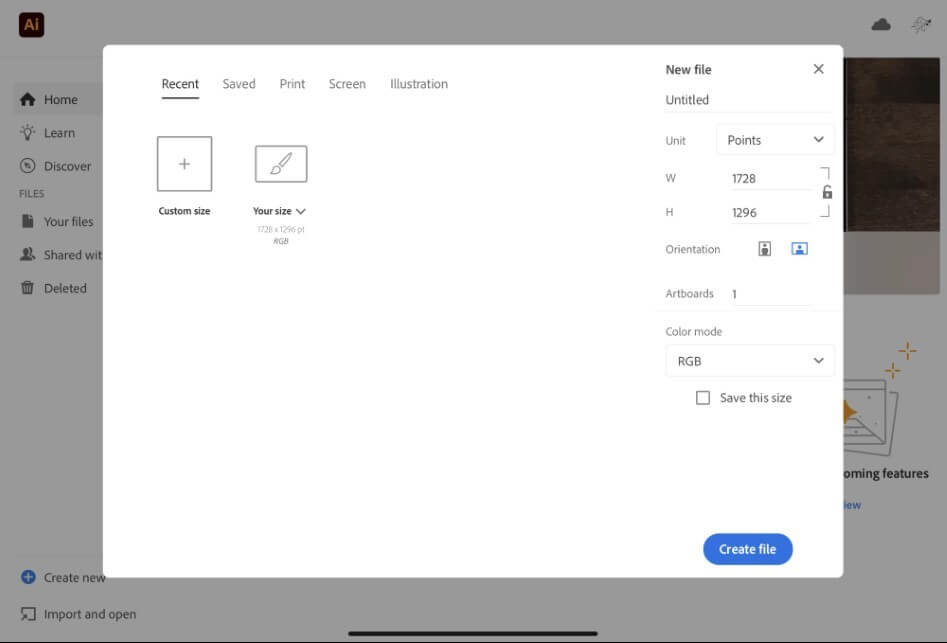947x643 pixels.
Task: Open cloud sync status icon
Action: coord(881,25)
